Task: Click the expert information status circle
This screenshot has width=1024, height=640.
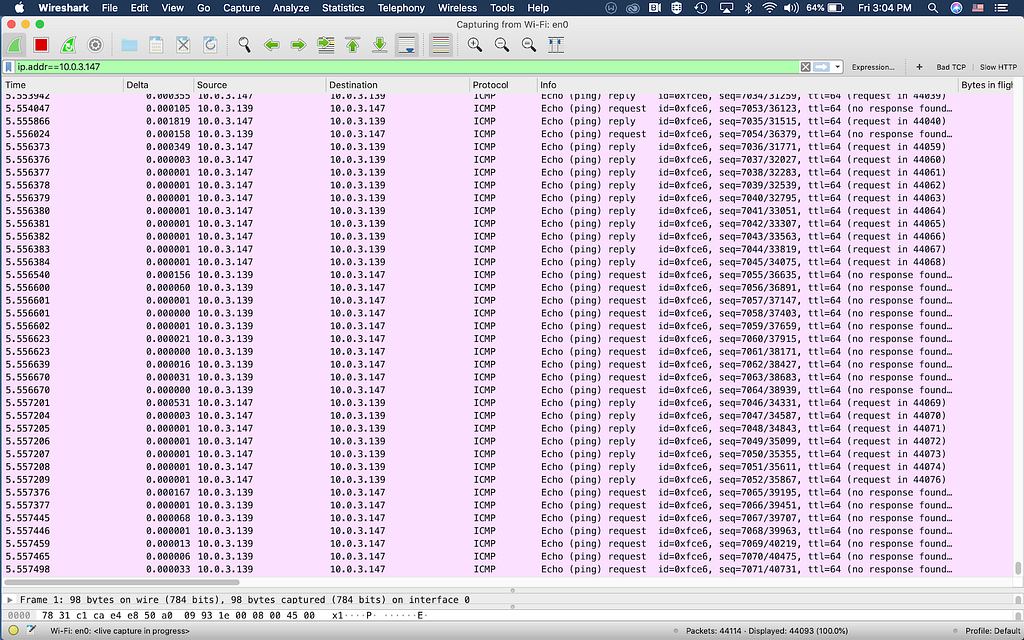Action: click(13, 631)
